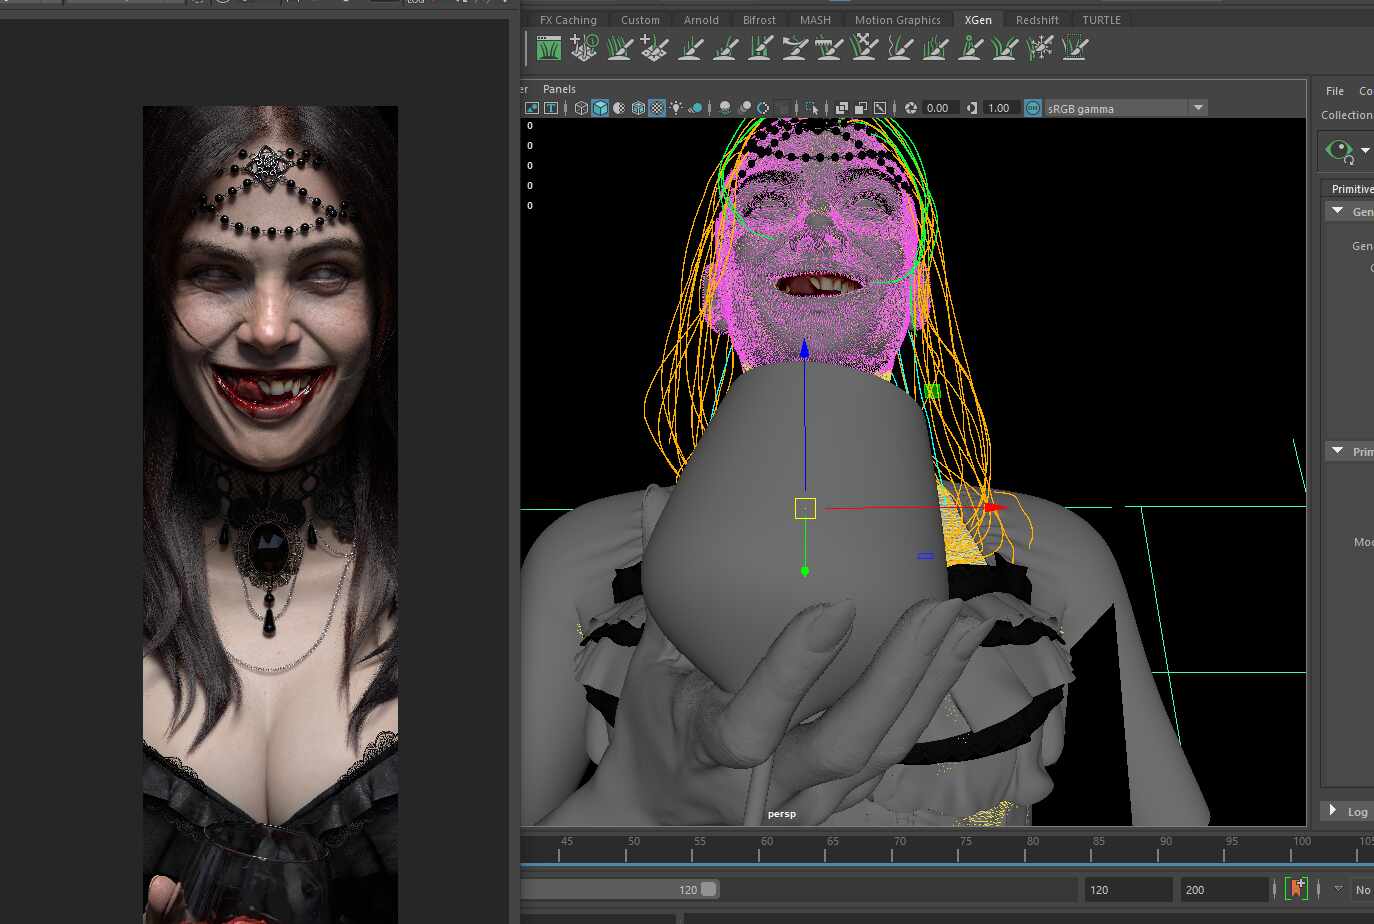The image size is (1374, 924).
Task: Toggle the textured checker display button
Action: click(657, 108)
